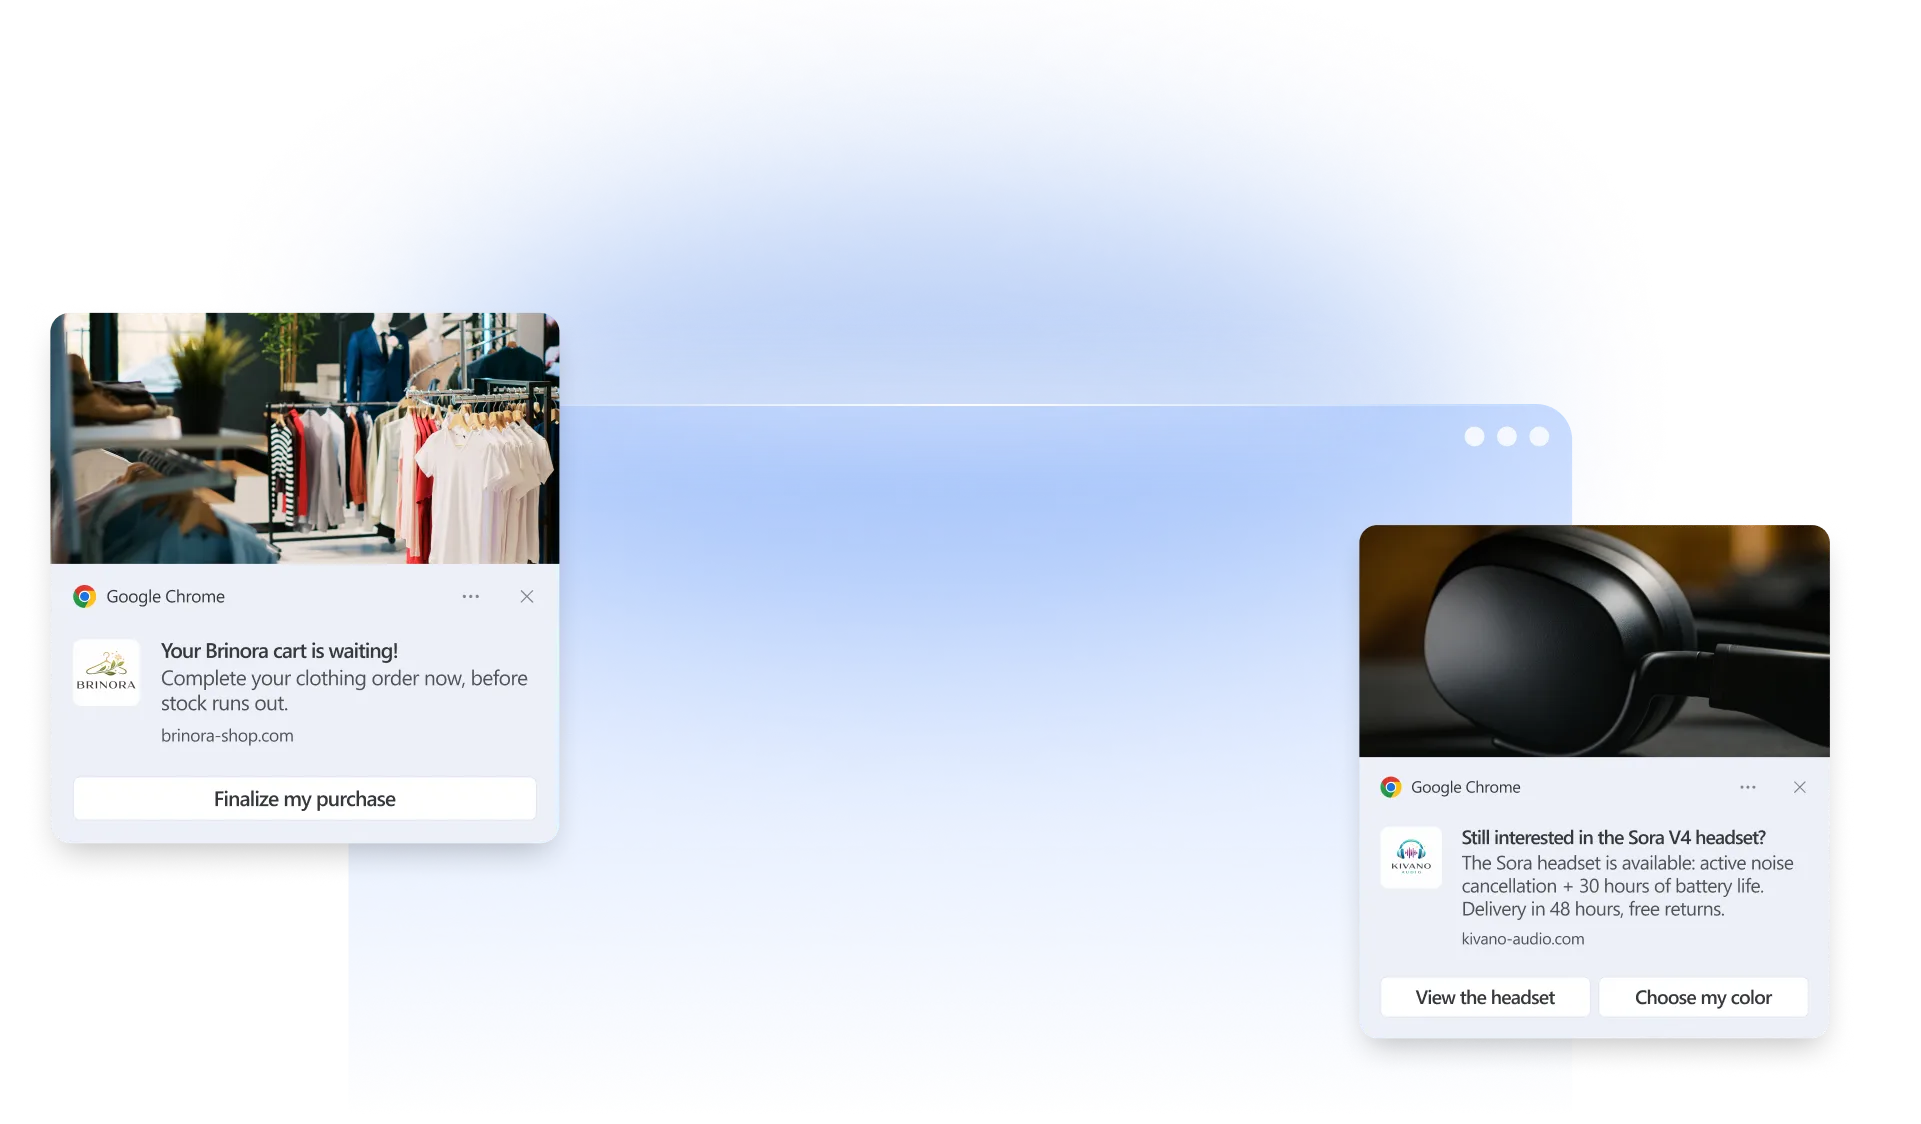
Task: Click the Brinora logo icon
Action: click(x=106, y=673)
